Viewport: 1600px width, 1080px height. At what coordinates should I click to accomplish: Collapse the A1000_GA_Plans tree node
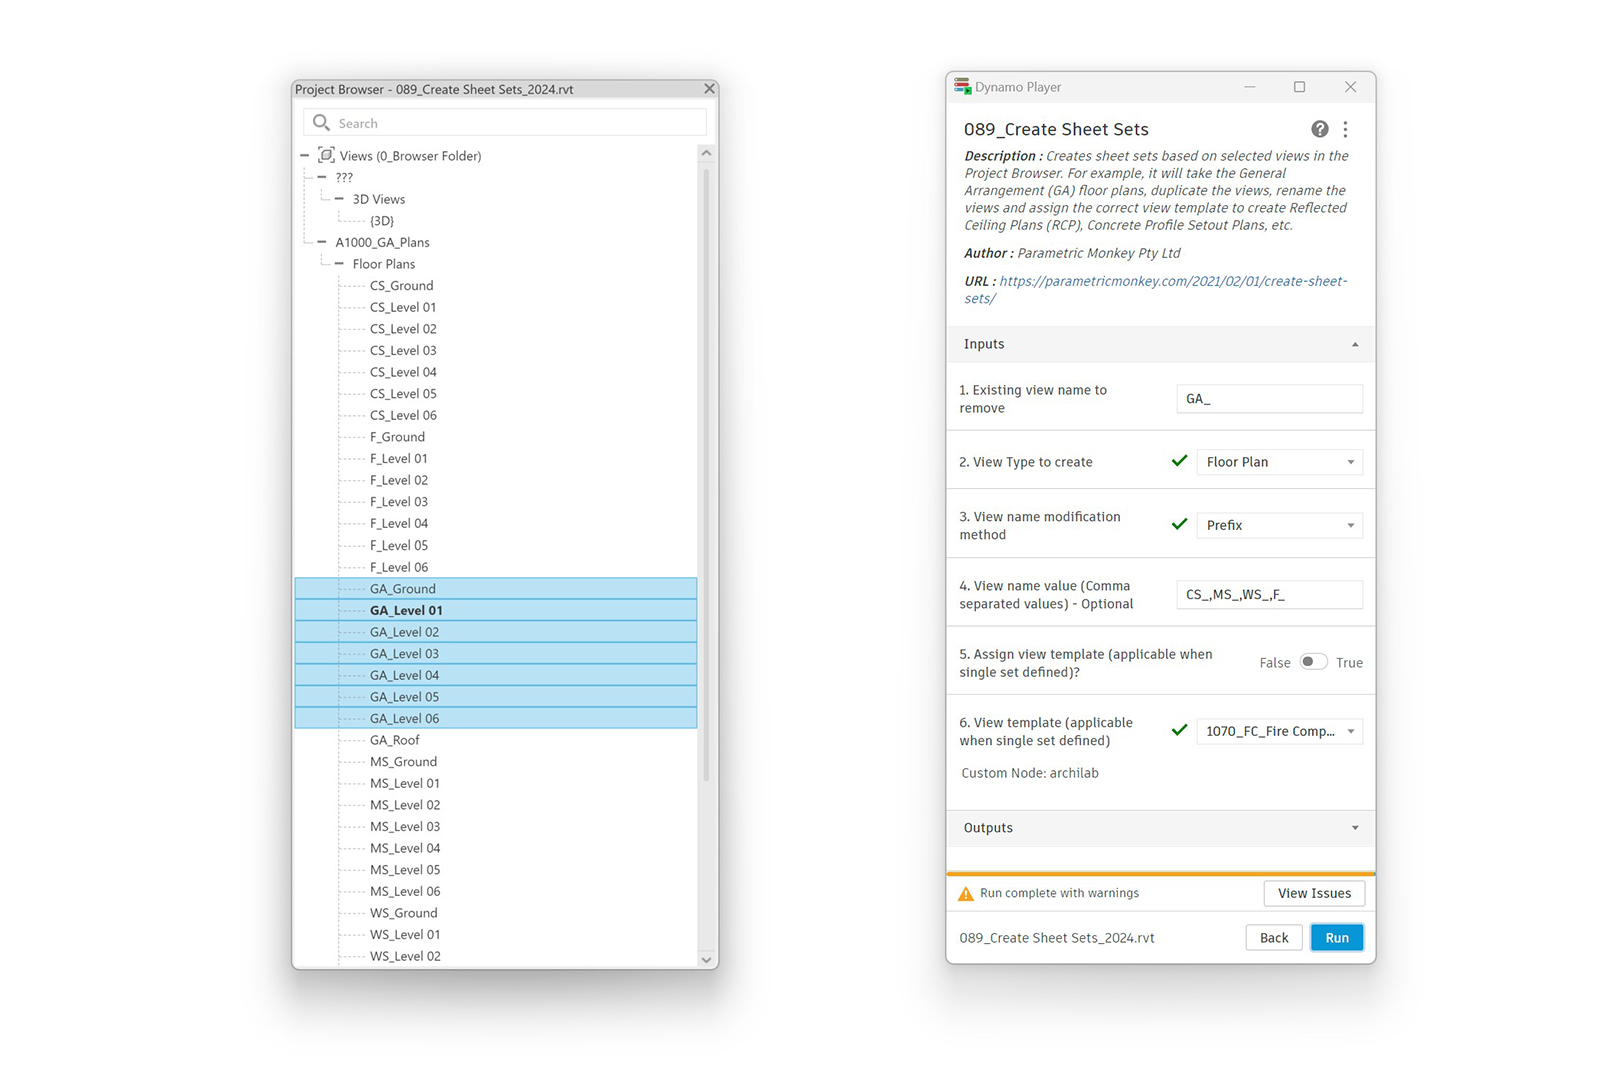[x=322, y=242]
